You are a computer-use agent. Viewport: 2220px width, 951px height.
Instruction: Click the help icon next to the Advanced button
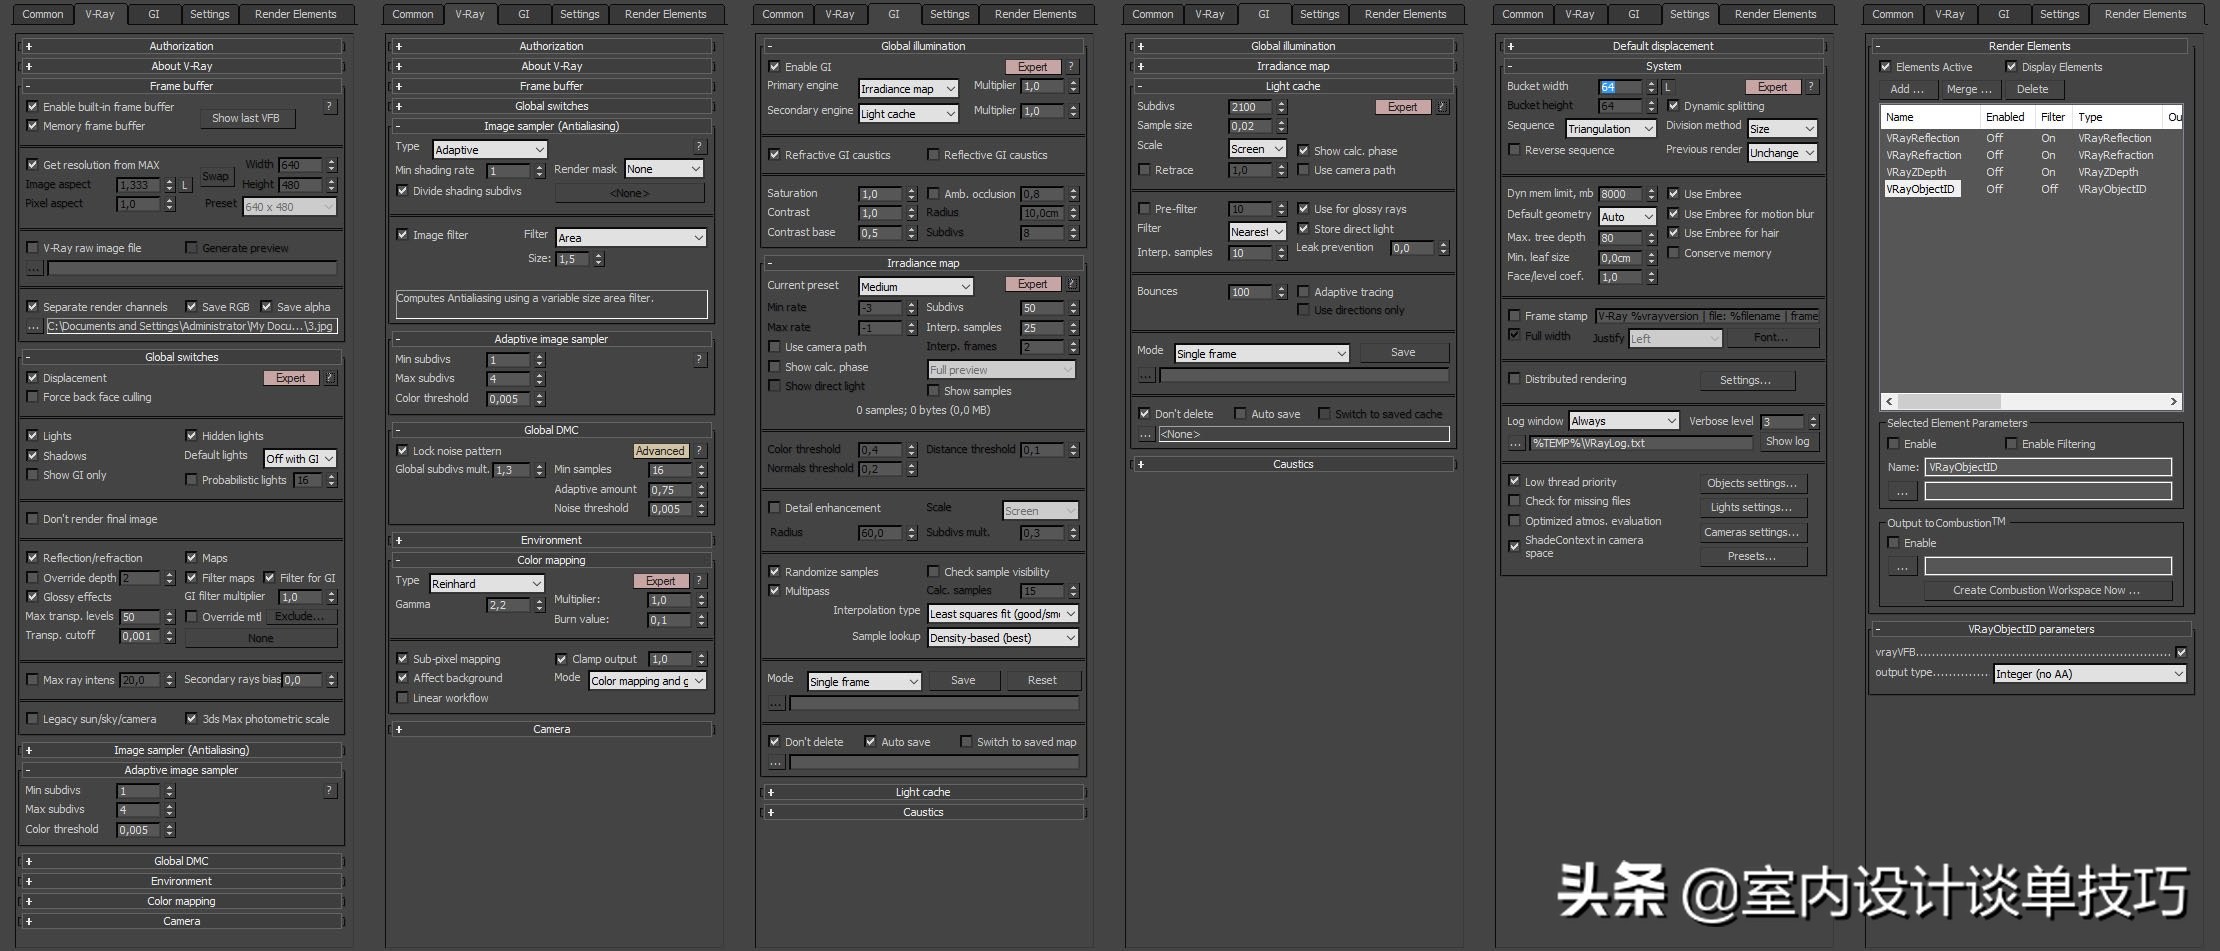700,451
